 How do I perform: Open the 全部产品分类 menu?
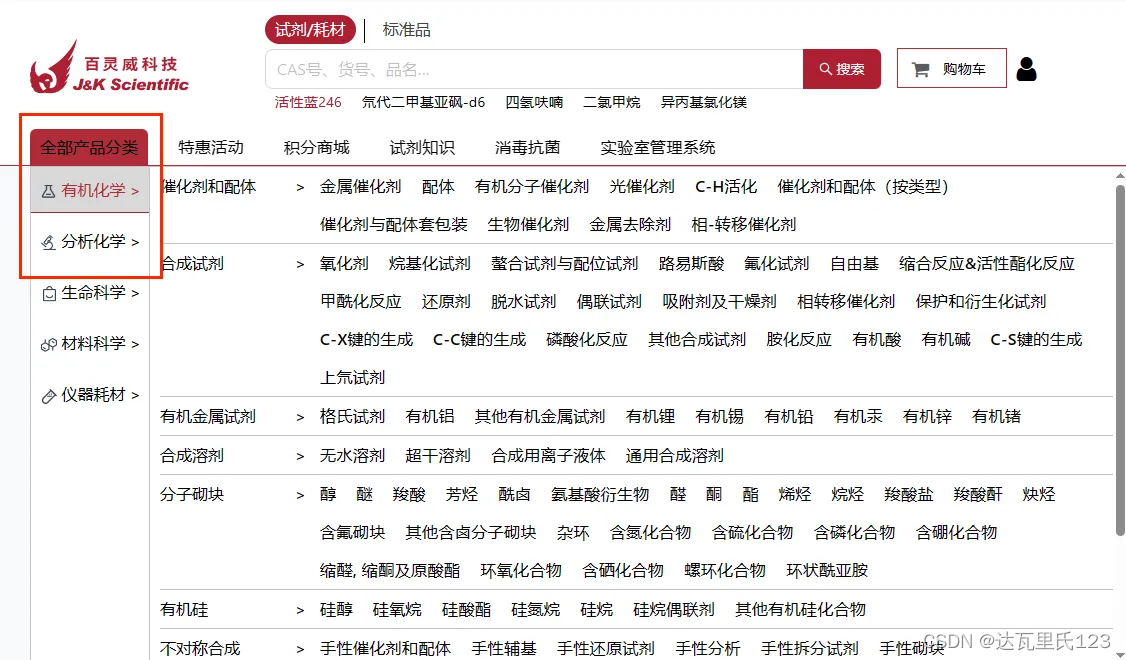[89, 147]
